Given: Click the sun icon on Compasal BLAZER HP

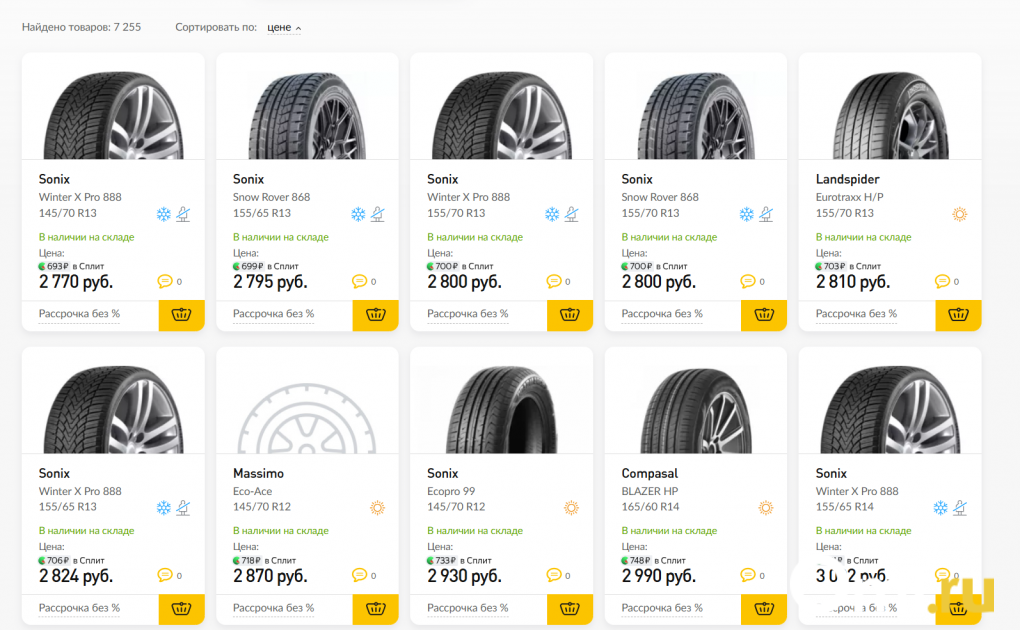Looking at the screenshot, I should tap(766, 508).
